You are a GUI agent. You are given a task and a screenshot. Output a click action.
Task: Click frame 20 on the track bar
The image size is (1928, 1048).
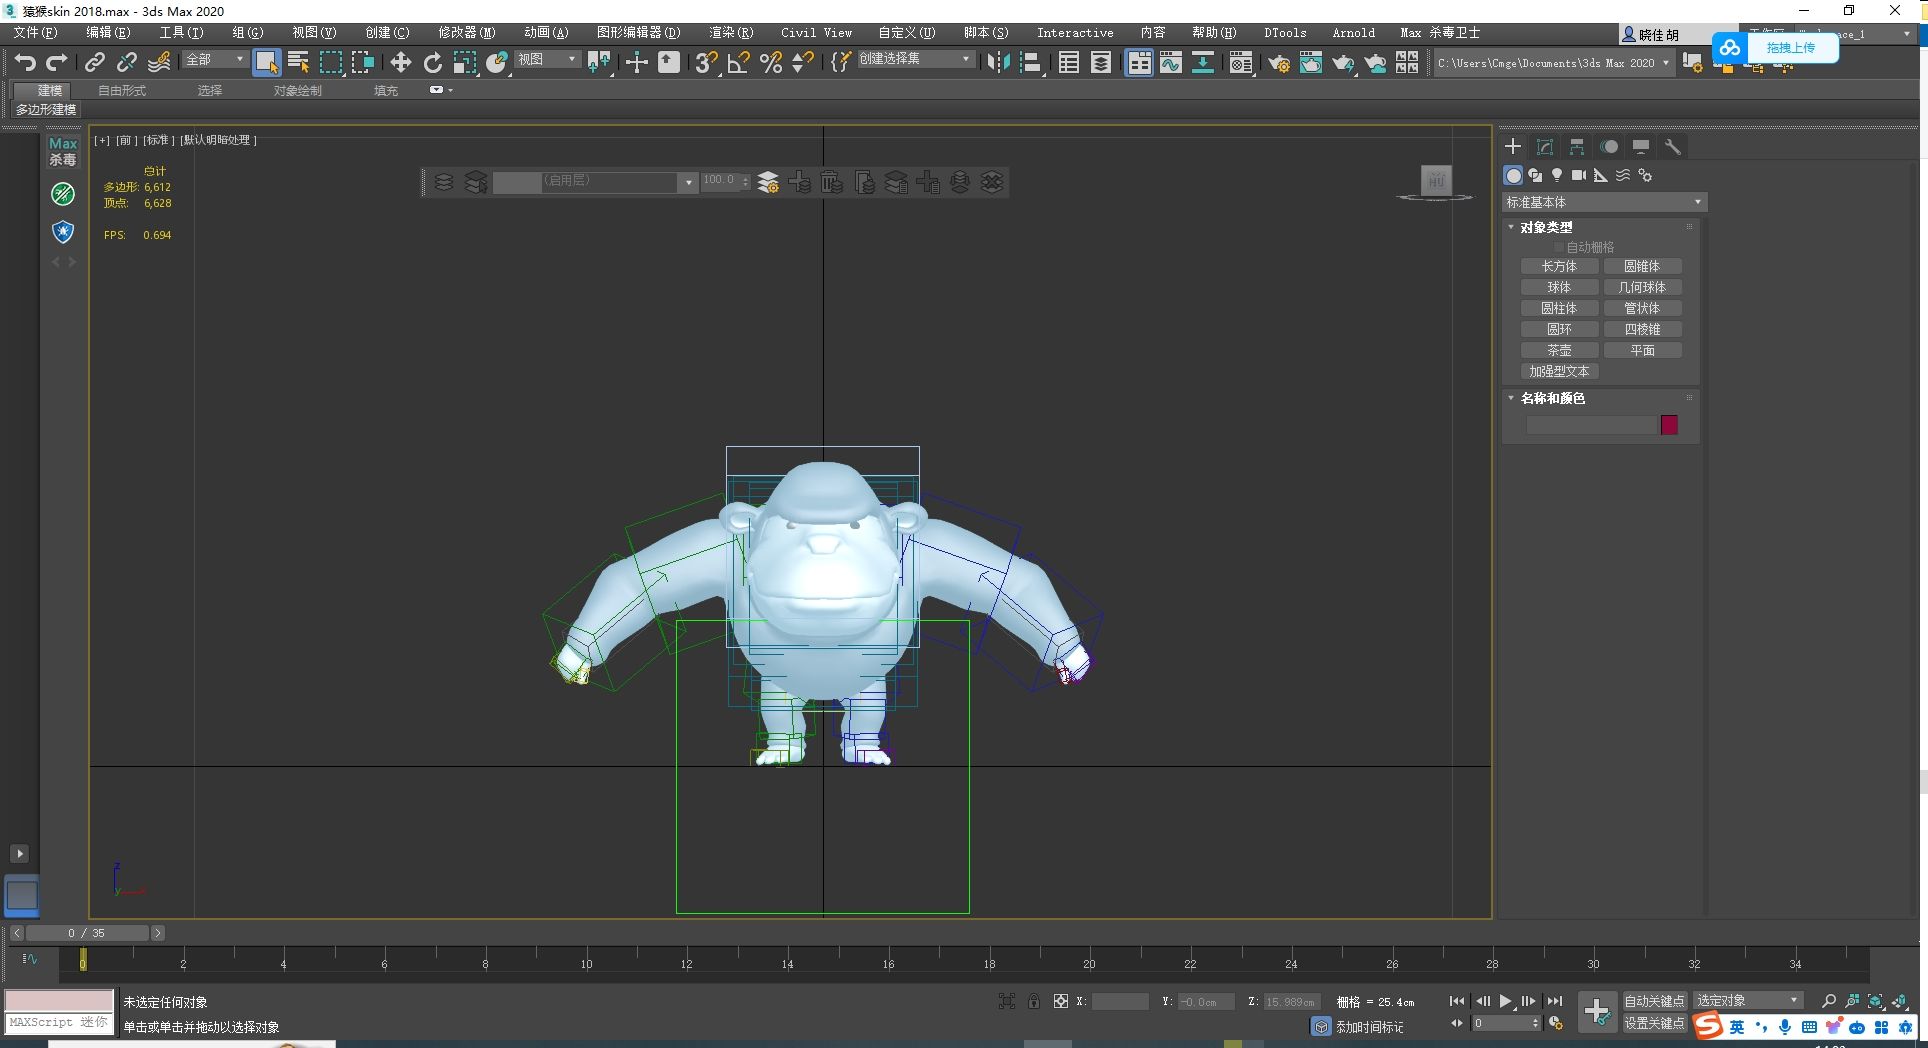1089,962
